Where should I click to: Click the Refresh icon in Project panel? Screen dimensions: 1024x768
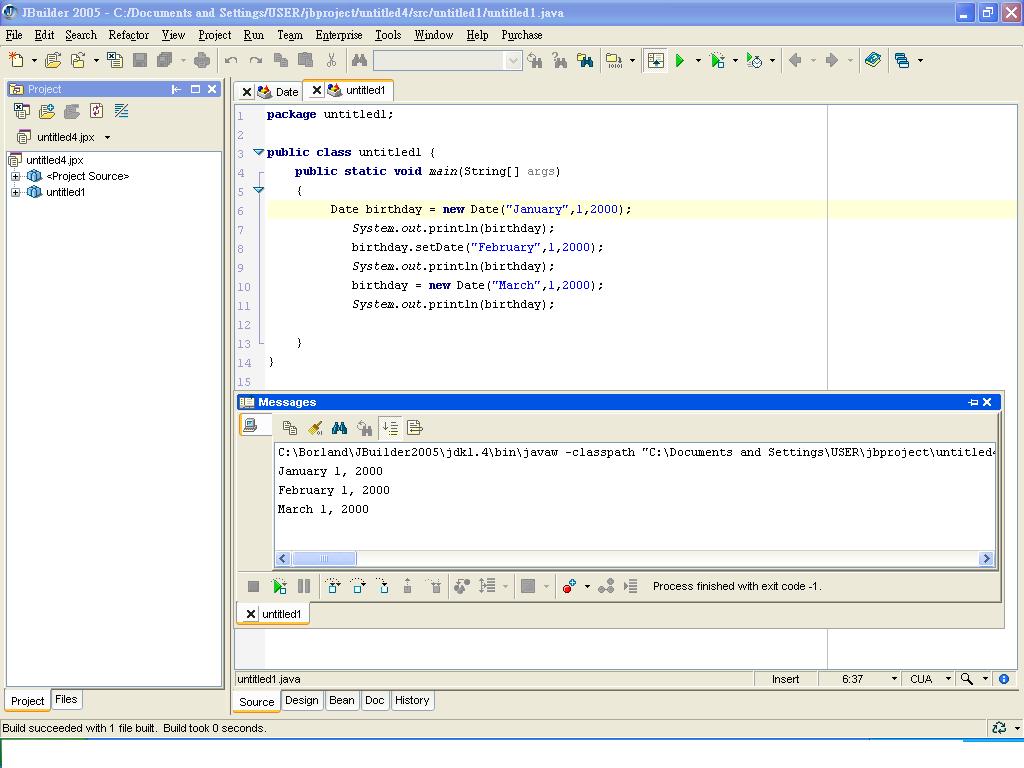tap(97, 111)
